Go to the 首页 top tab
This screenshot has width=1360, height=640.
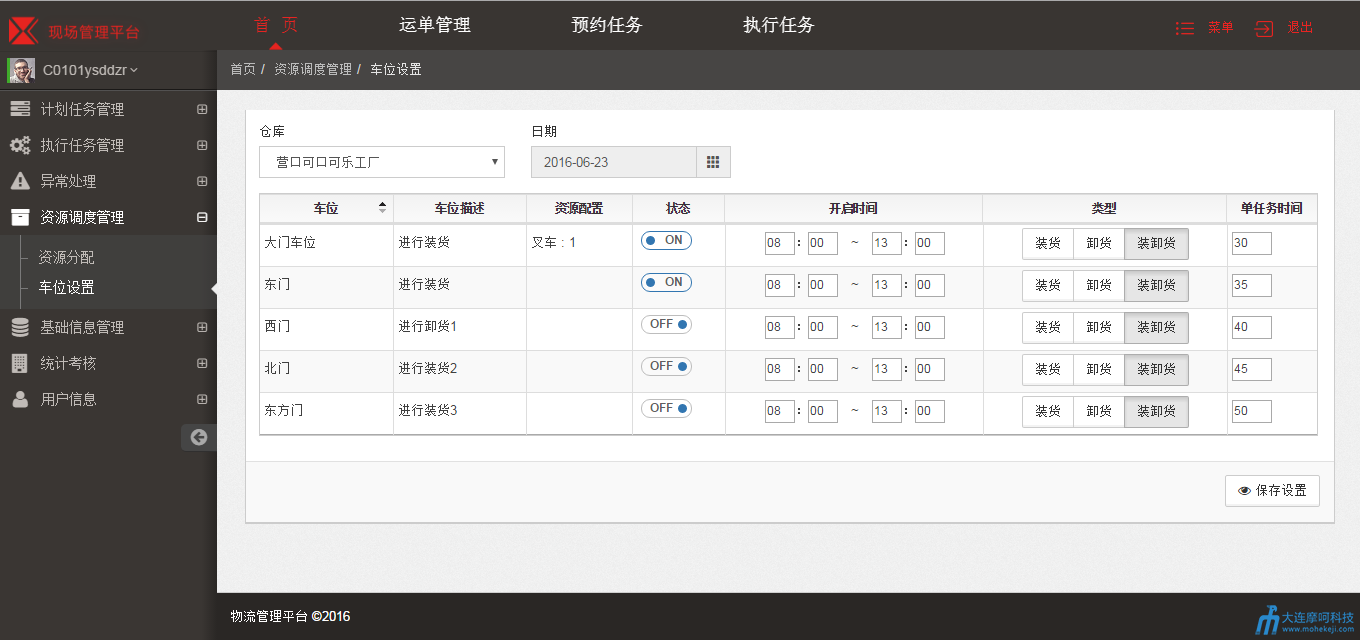click(275, 25)
